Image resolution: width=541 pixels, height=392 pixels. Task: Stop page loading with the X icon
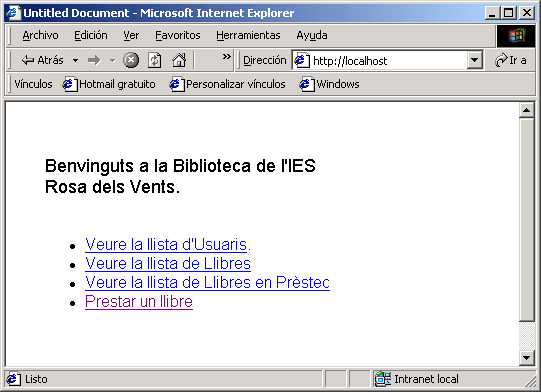pyautogui.click(x=131, y=60)
